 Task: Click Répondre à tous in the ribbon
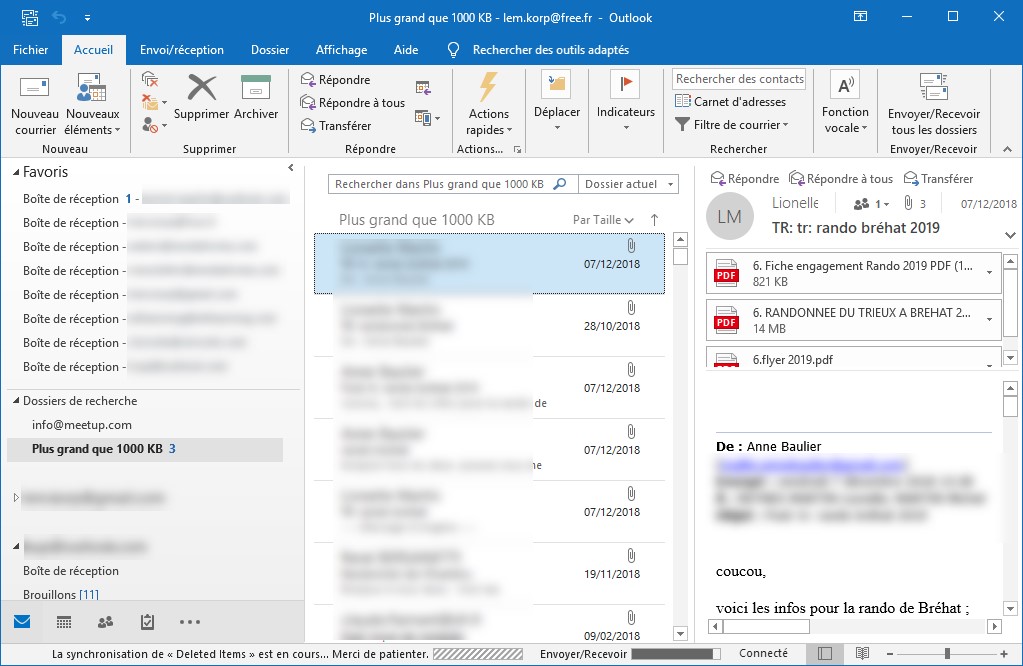click(352, 103)
